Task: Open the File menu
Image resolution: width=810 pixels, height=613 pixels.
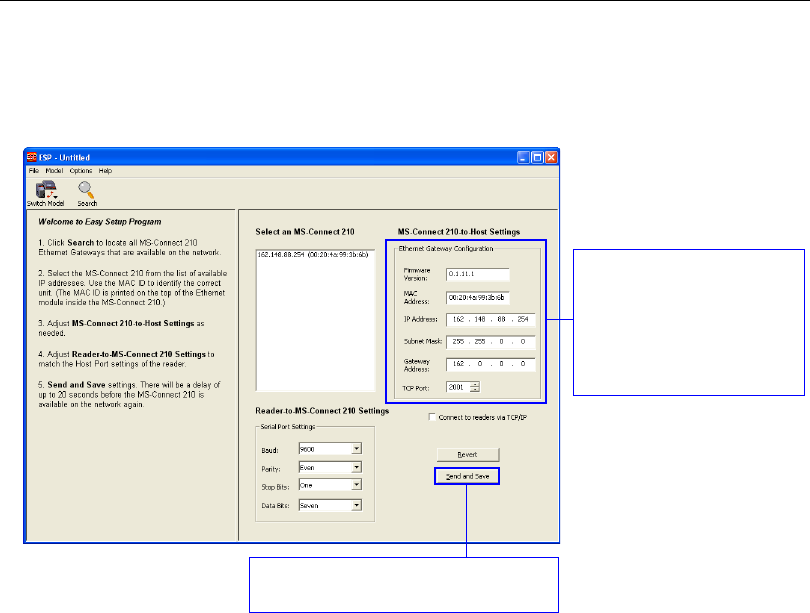Action: pyautogui.click(x=34, y=170)
